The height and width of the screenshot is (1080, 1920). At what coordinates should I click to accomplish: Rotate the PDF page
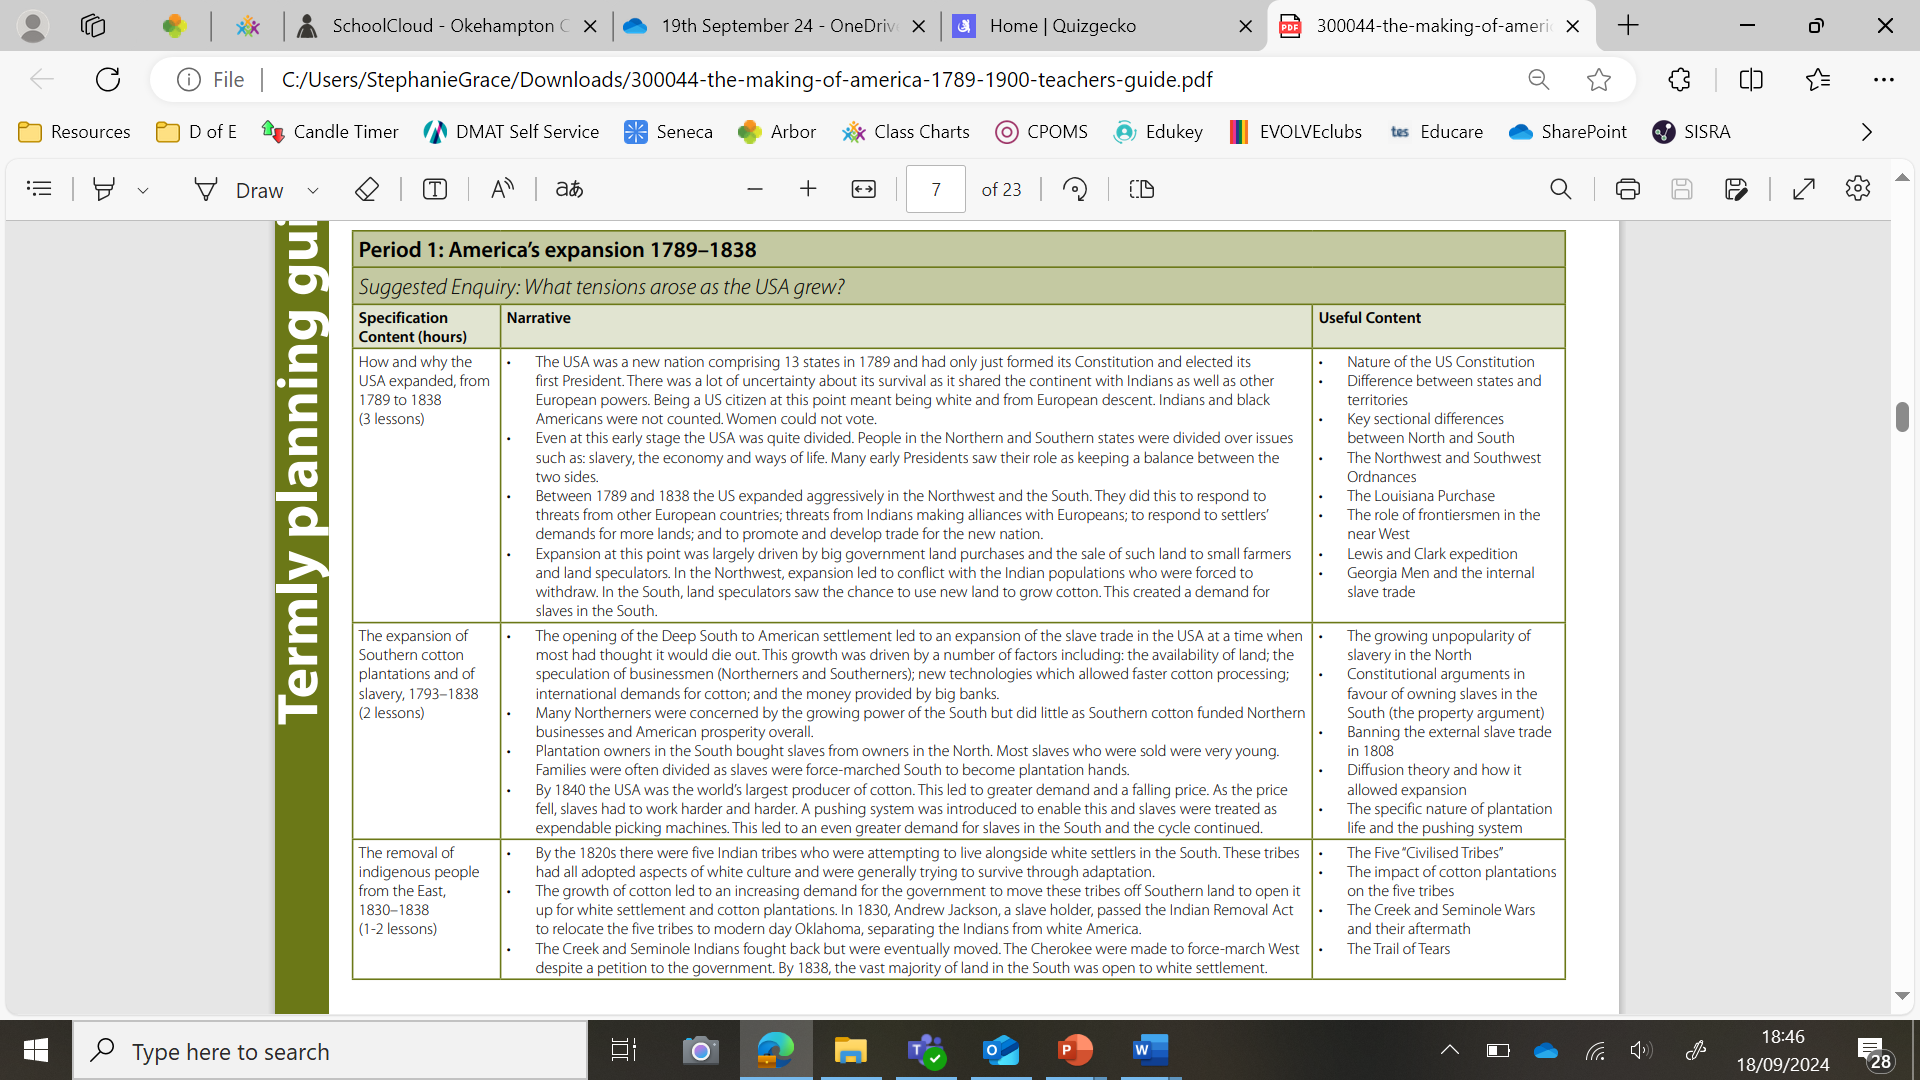(x=1075, y=188)
